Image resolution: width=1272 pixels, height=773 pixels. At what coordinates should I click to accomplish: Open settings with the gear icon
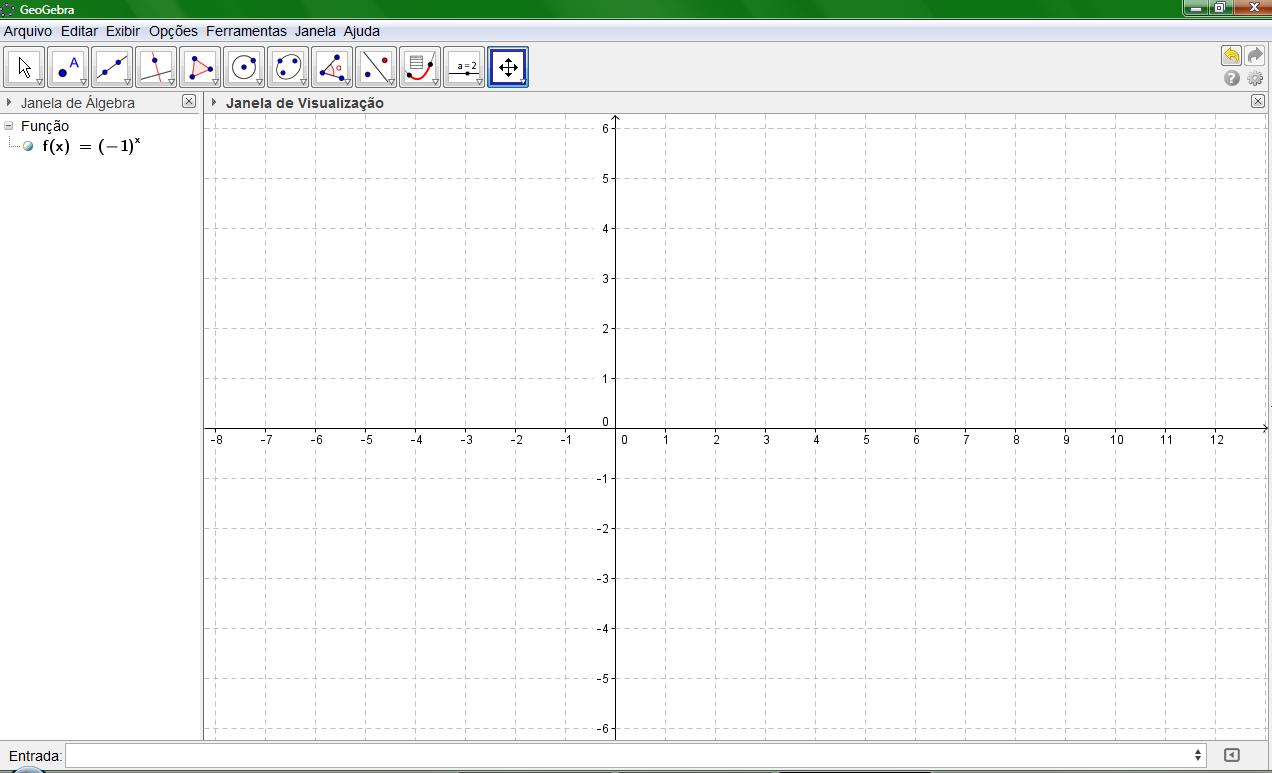(x=1255, y=78)
